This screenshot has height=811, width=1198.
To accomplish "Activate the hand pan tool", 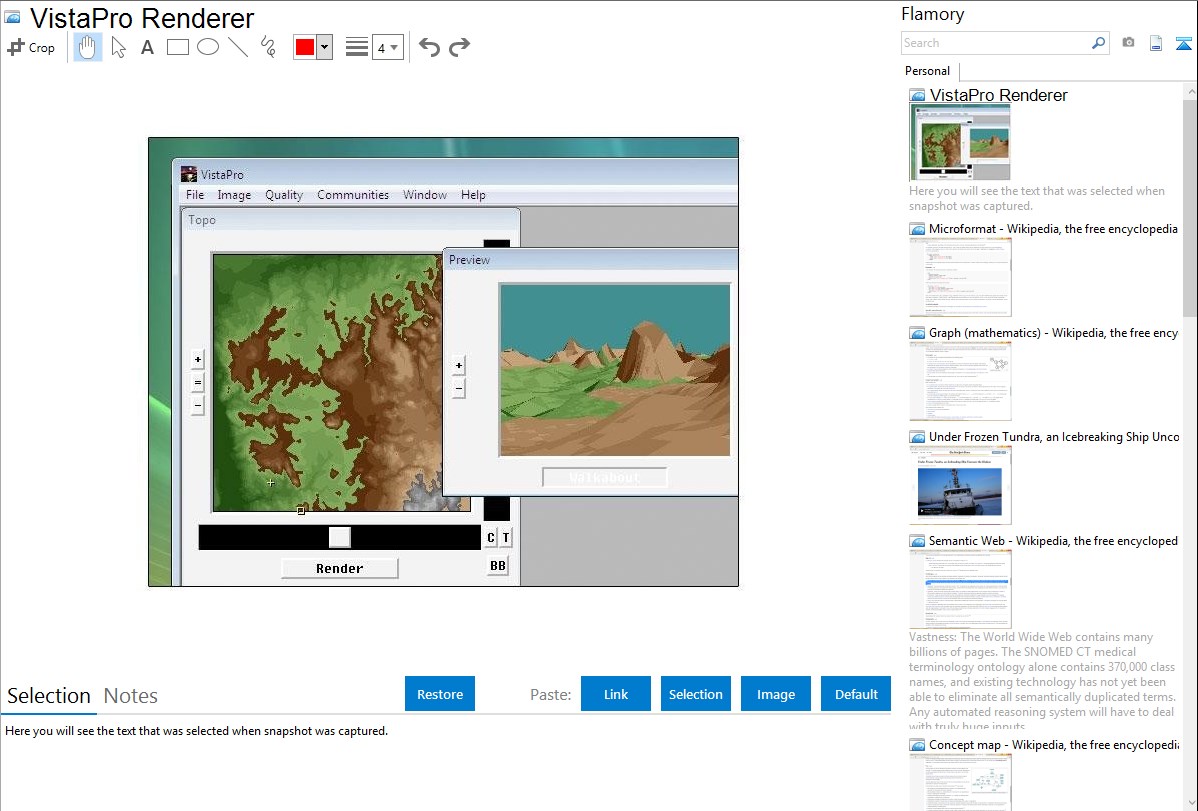I will 87,47.
